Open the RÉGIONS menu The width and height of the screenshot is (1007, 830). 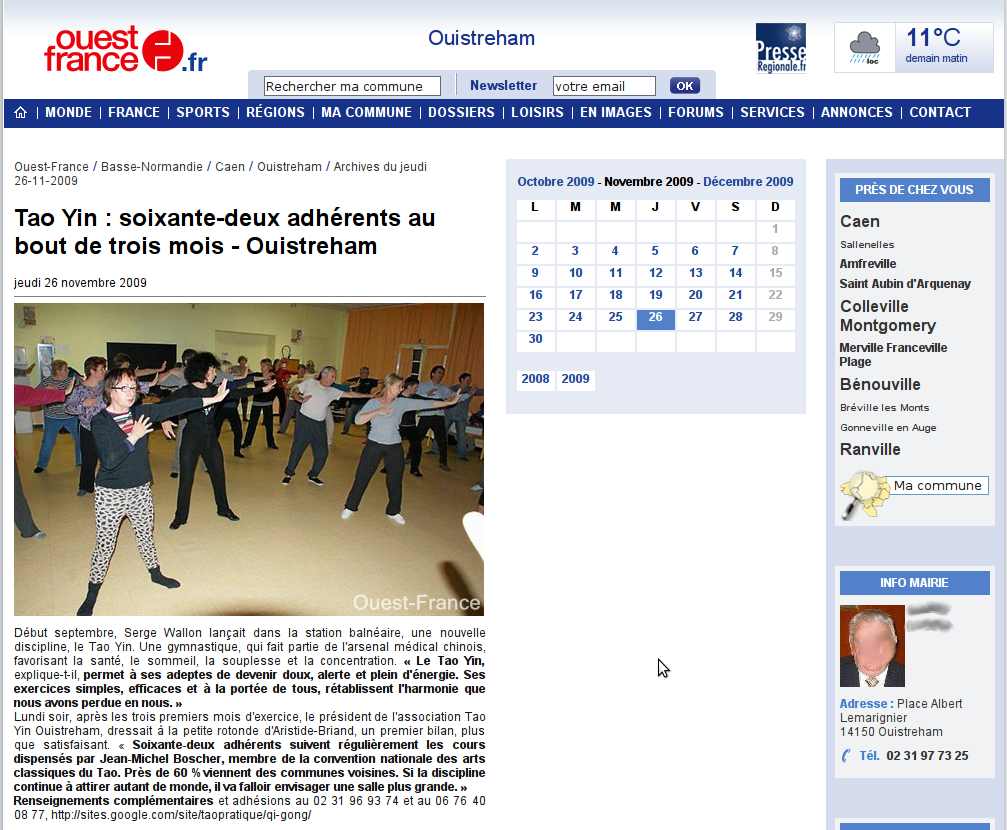click(275, 112)
